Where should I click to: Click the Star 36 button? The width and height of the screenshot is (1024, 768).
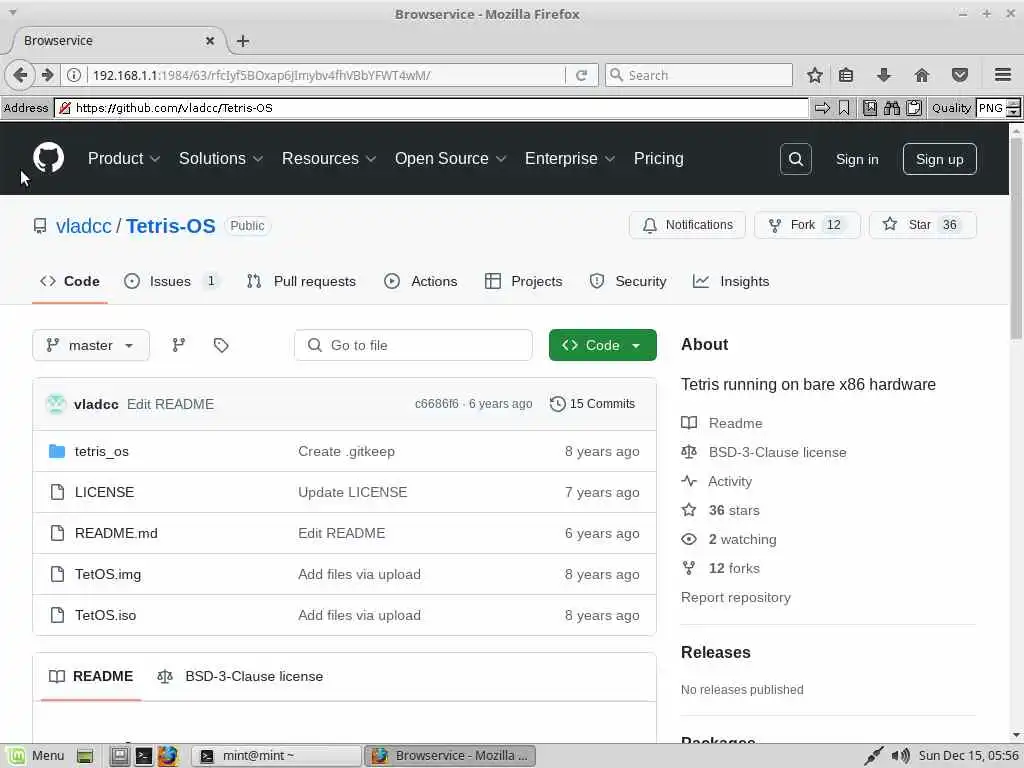pos(923,225)
